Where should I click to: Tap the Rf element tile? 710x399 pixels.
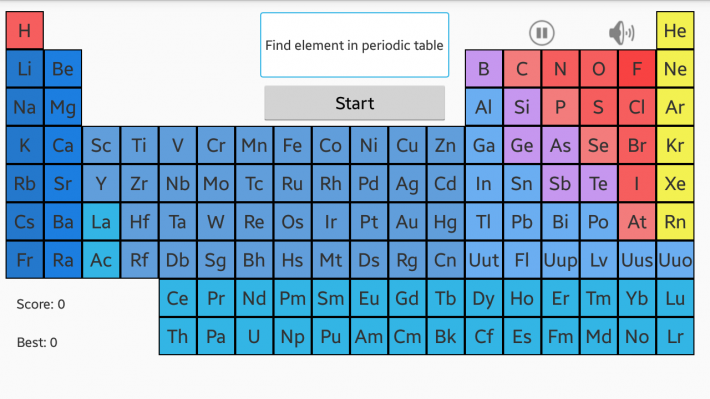139,260
